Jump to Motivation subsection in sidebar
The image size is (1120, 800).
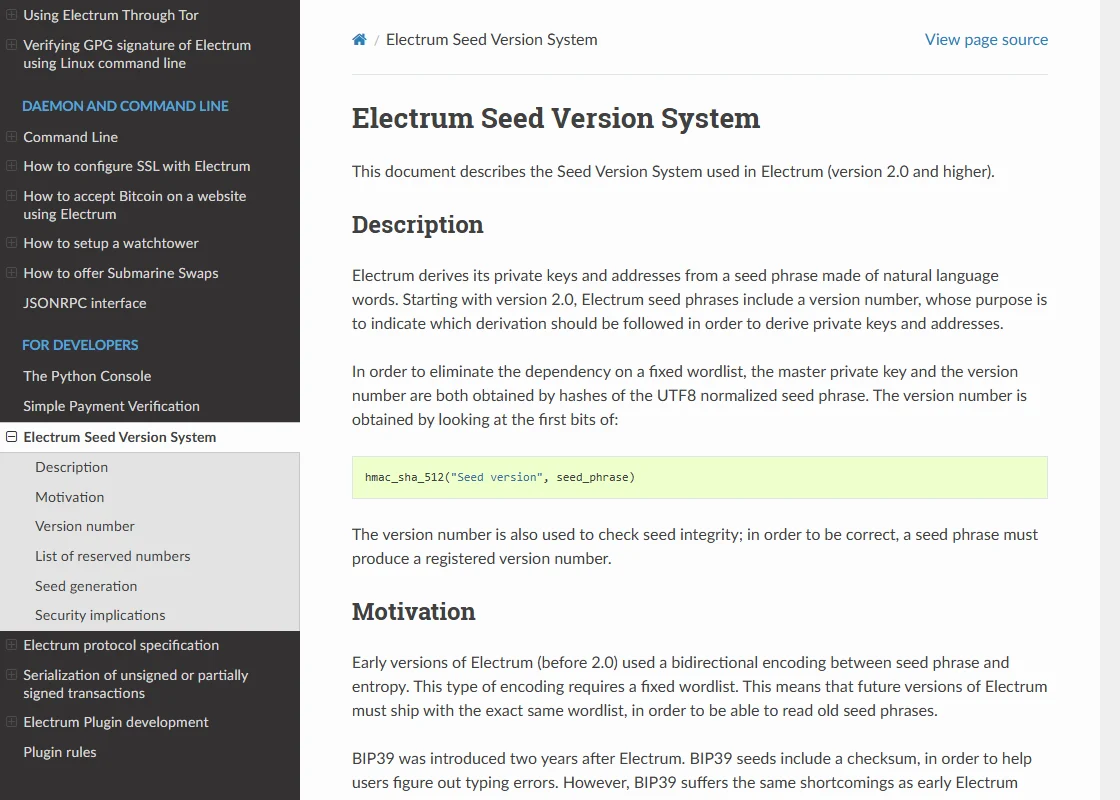pos(69,497)
